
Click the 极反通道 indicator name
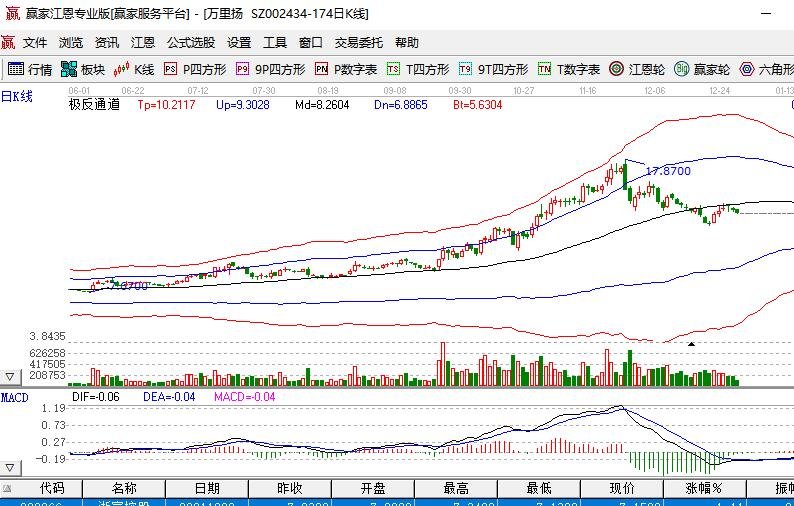pyautogui.click(x=94, y=105)
